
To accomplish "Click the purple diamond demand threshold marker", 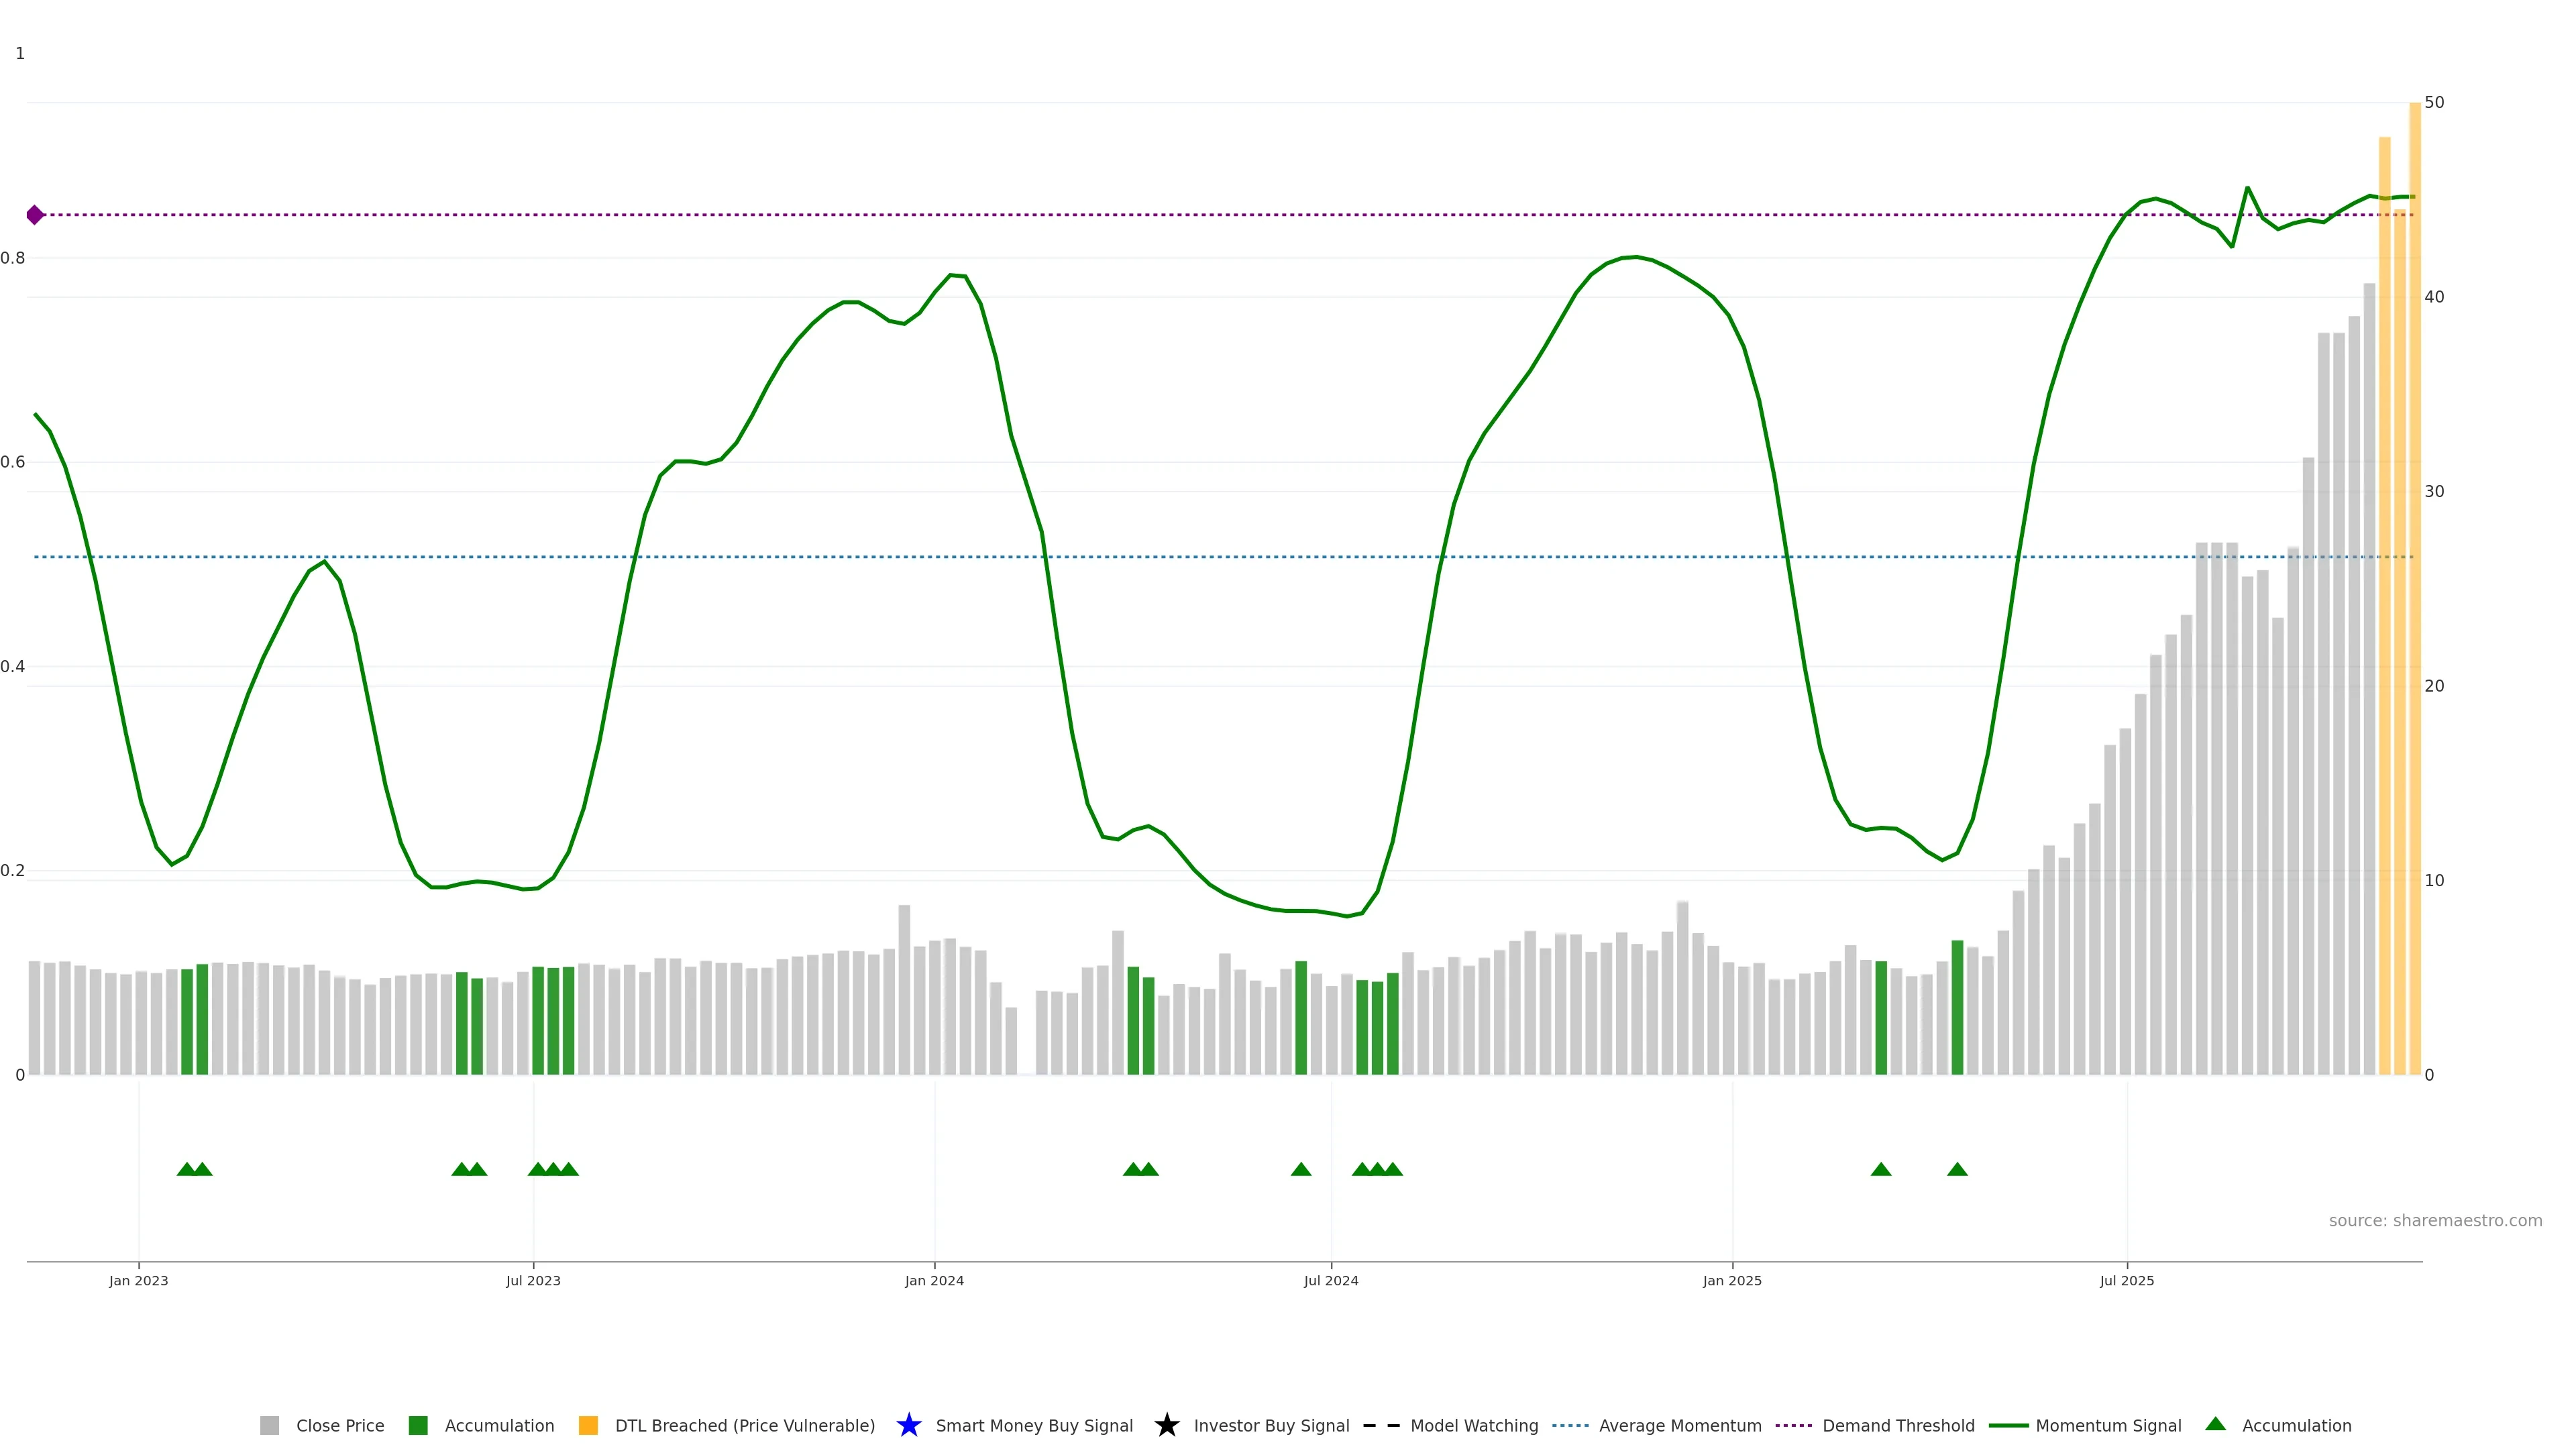I will (35, 215).
